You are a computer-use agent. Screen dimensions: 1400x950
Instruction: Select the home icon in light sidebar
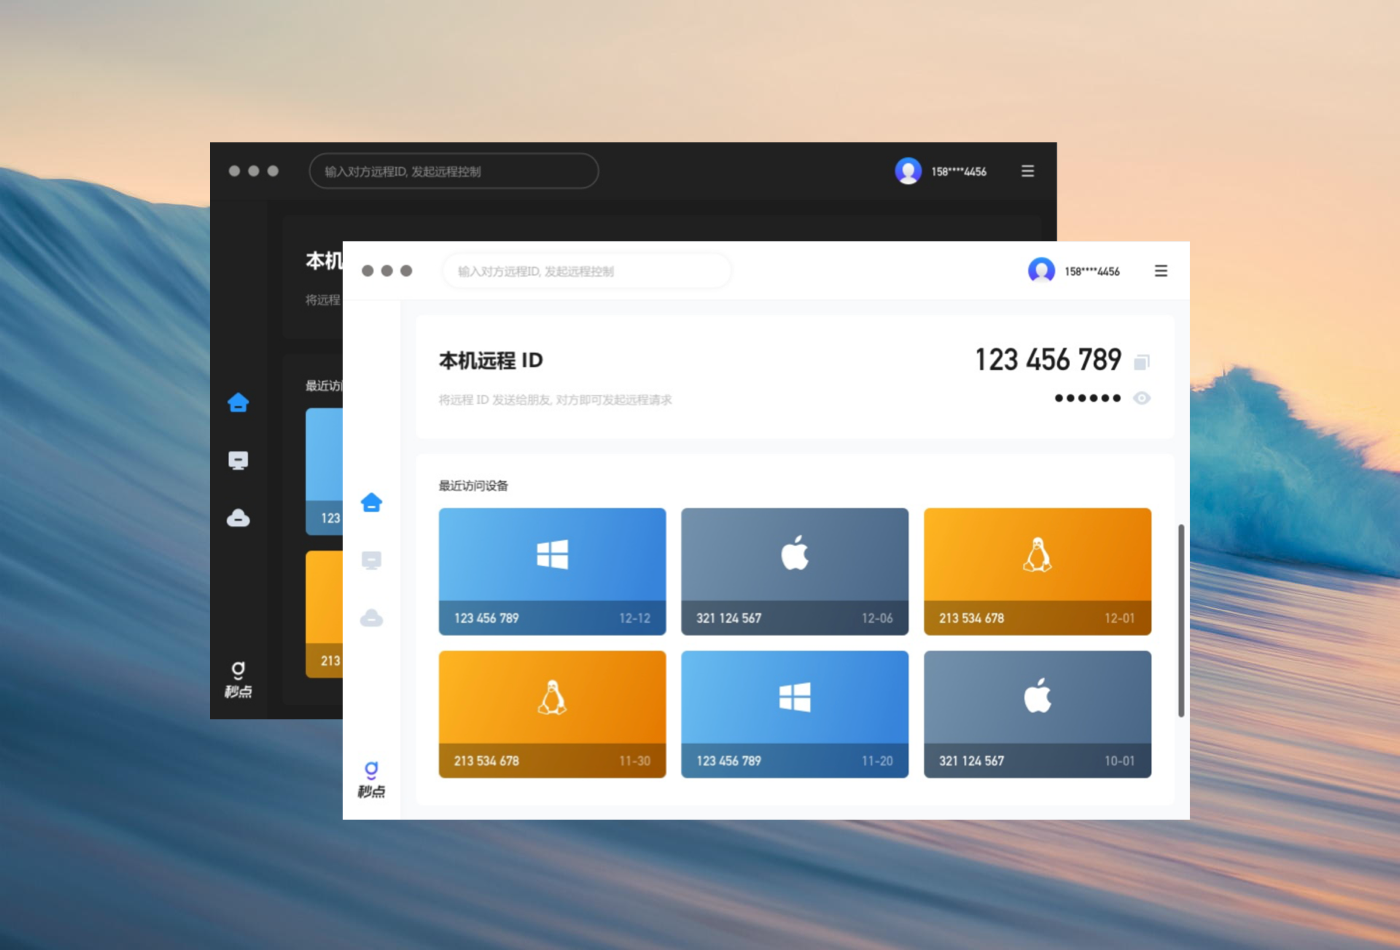coord(372,502)
